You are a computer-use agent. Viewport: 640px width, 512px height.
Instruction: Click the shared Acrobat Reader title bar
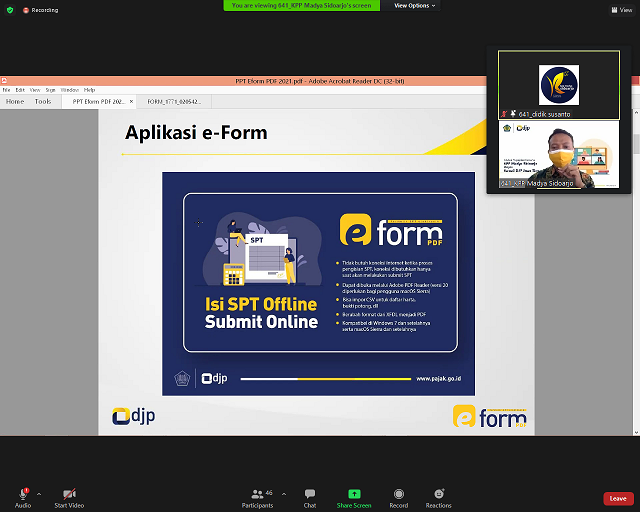point(320,80)
